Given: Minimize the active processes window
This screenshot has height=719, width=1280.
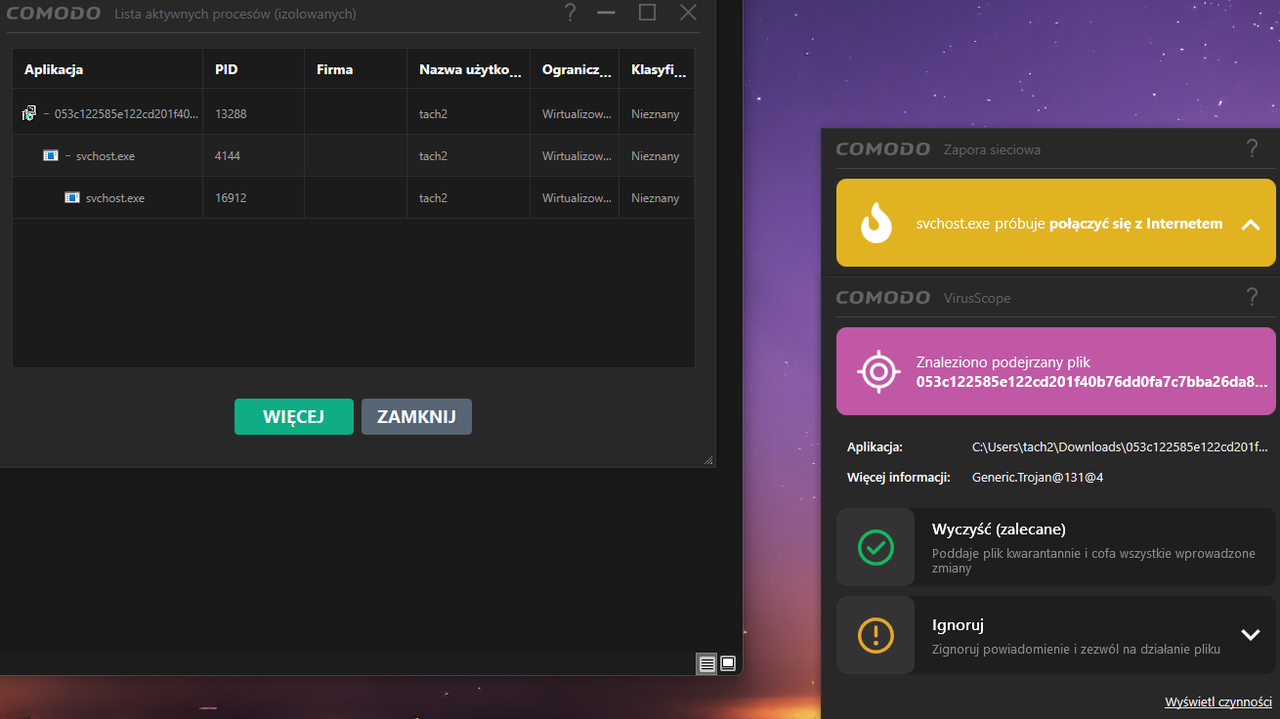Looking at the screenshot, I should tap(606, 12).
